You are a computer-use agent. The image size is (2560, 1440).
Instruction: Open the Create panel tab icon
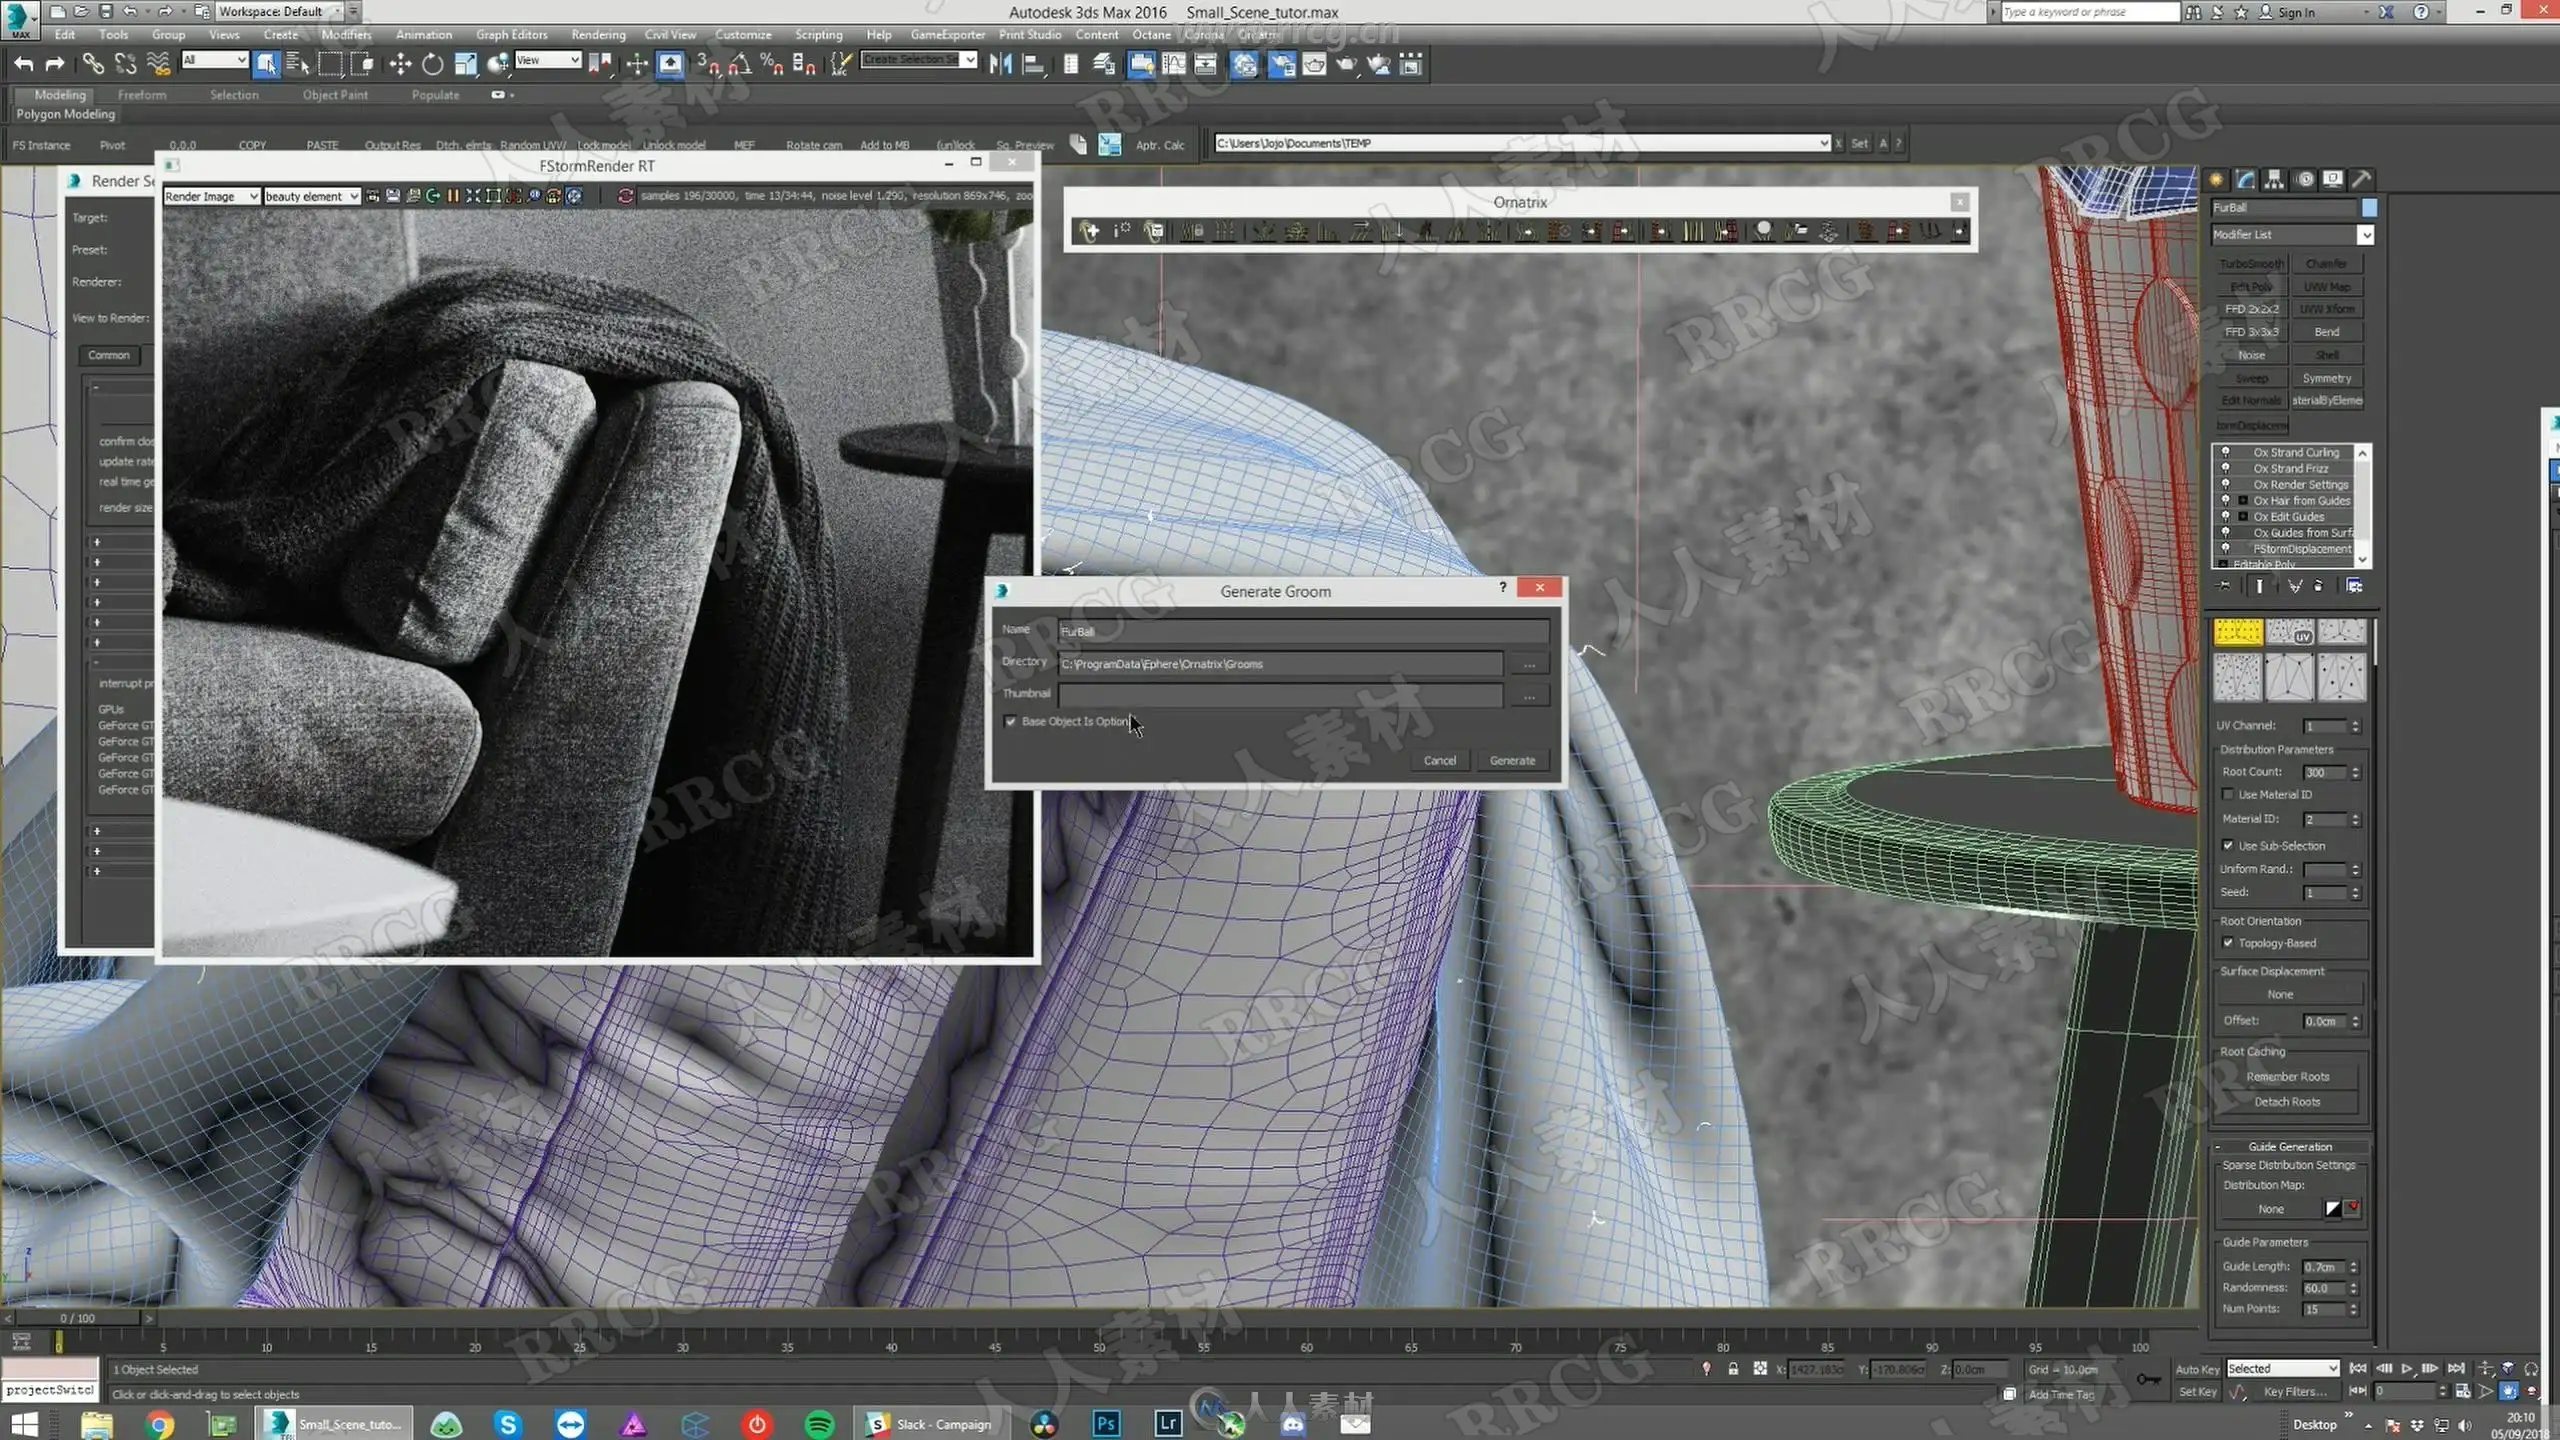[2216, 179]
